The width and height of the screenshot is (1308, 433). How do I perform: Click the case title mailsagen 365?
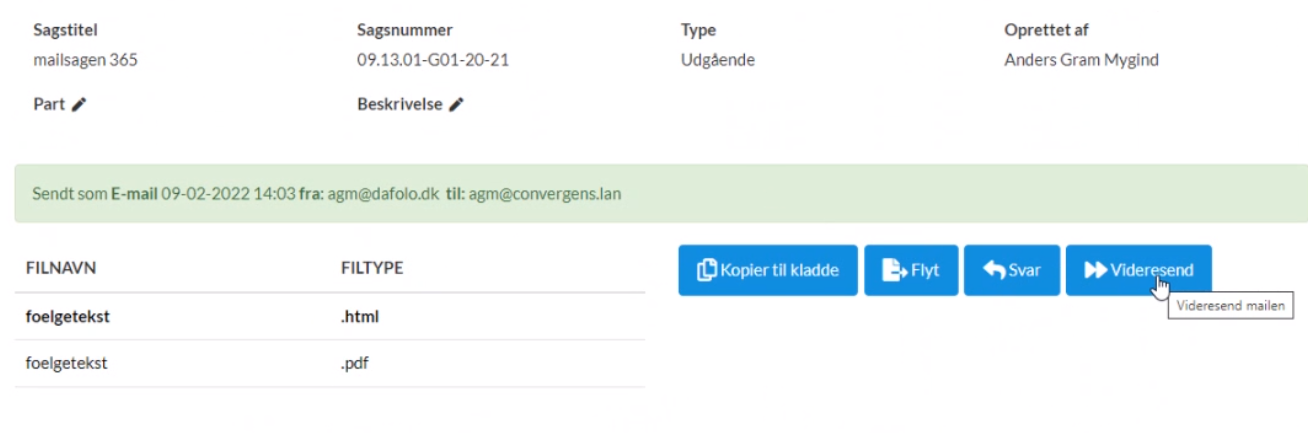[85, 60]
